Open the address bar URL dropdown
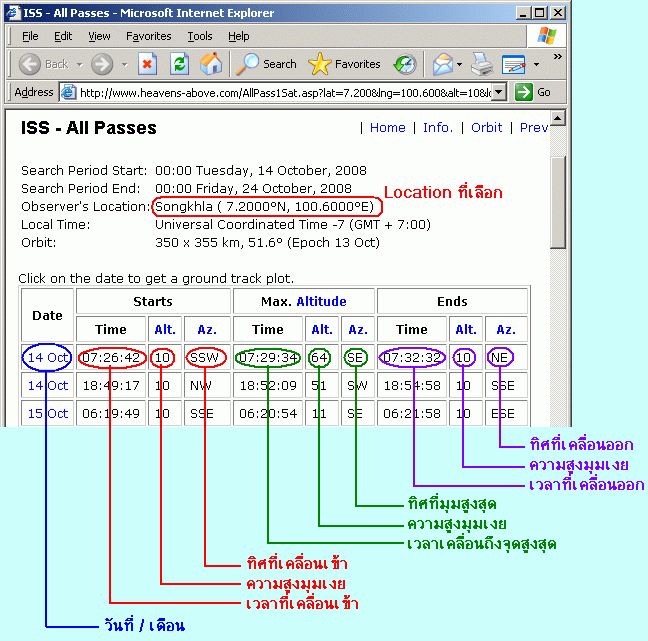The height and width of the screenshot is (641, 648). 499,92
